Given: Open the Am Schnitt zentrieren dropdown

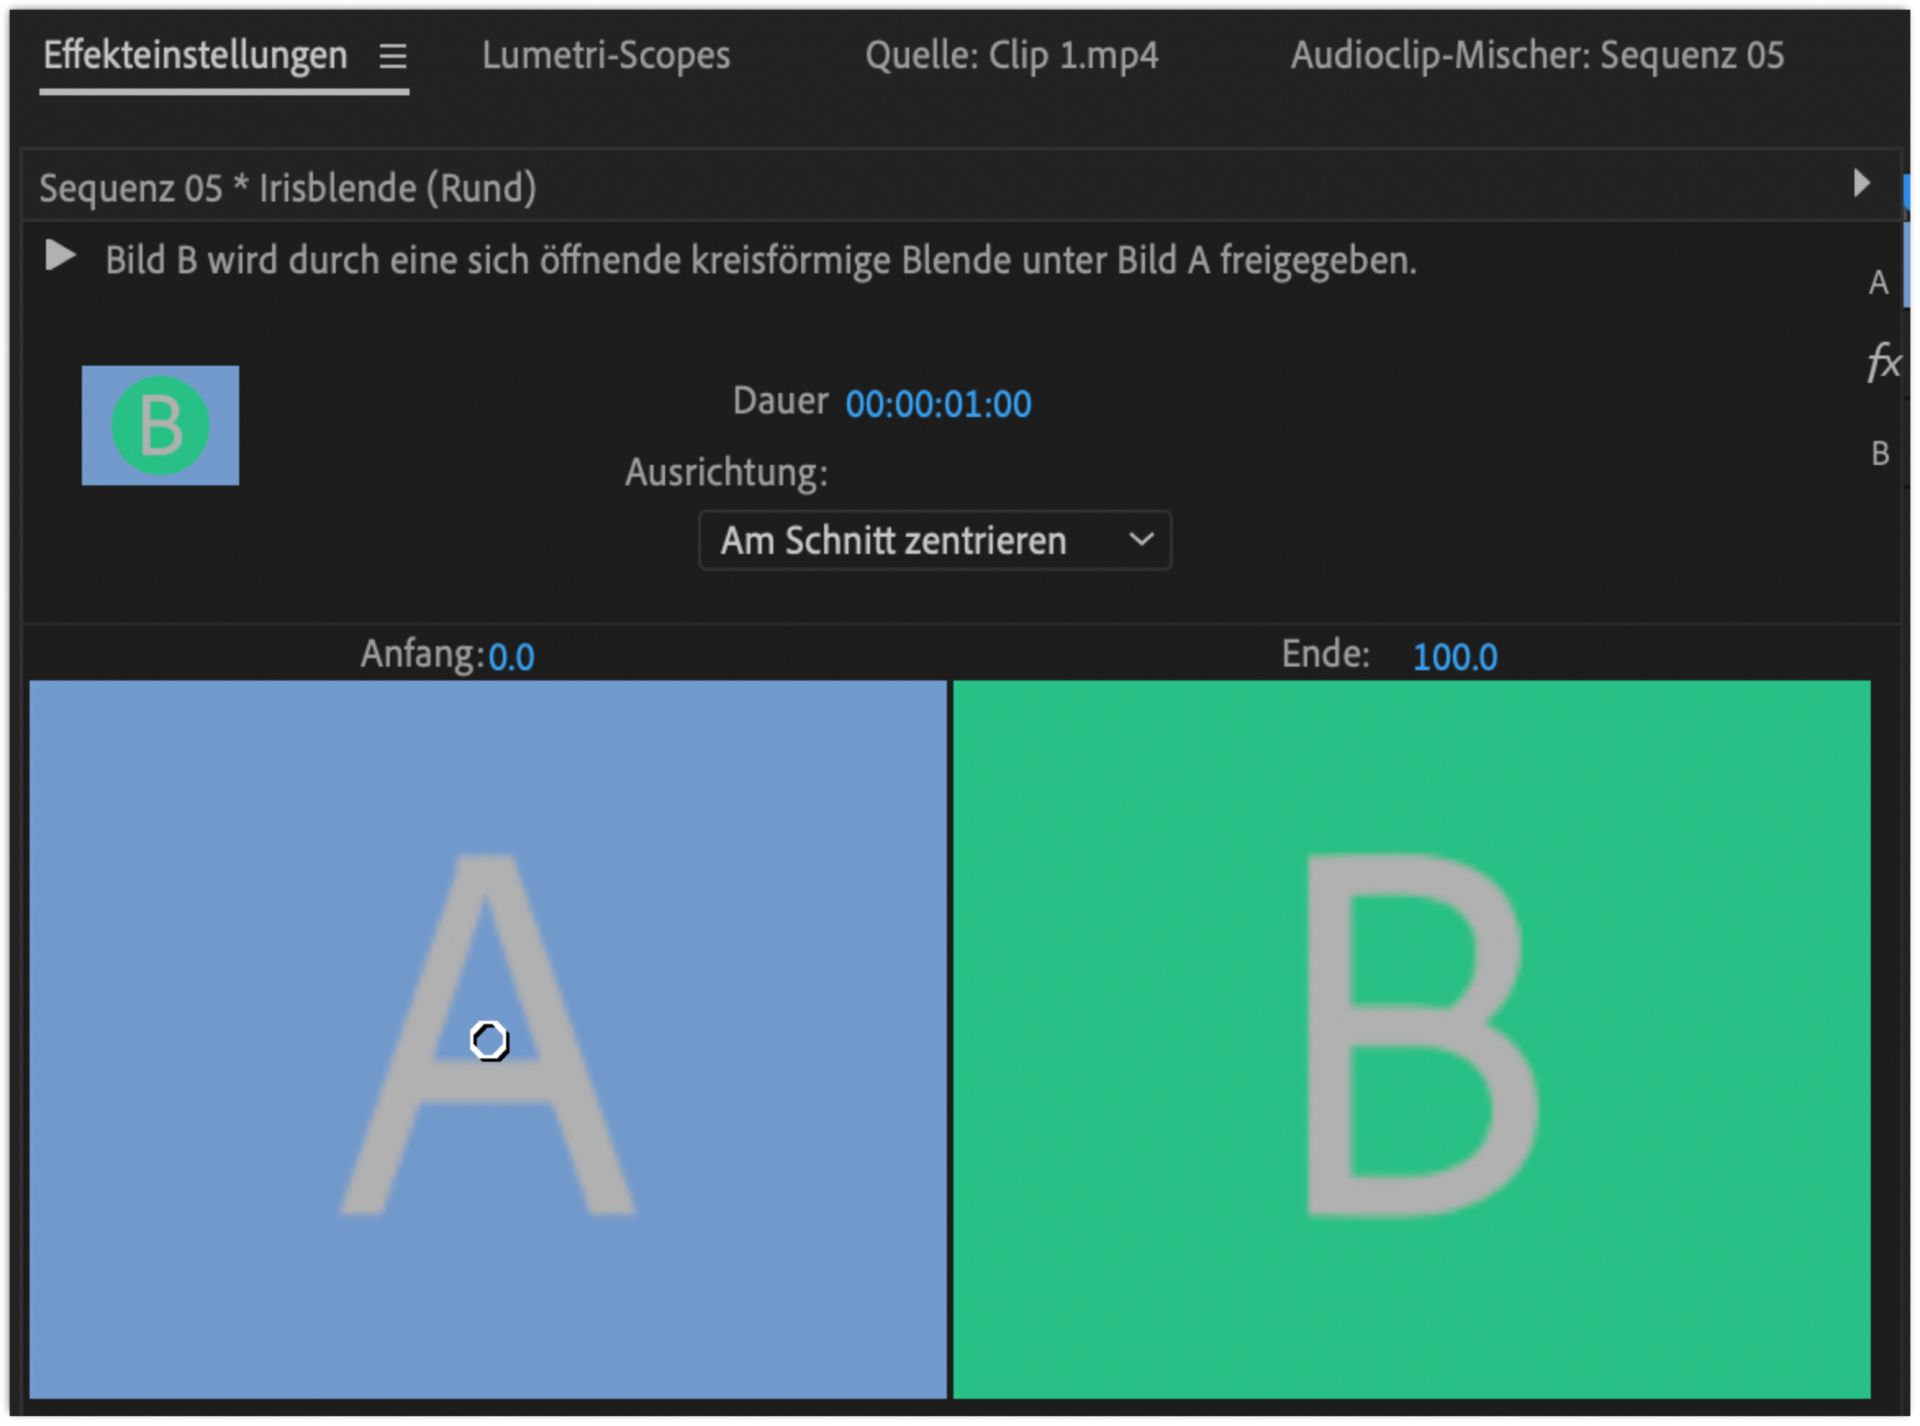Looking at the screenshot, I should click(x=933, y=540).
